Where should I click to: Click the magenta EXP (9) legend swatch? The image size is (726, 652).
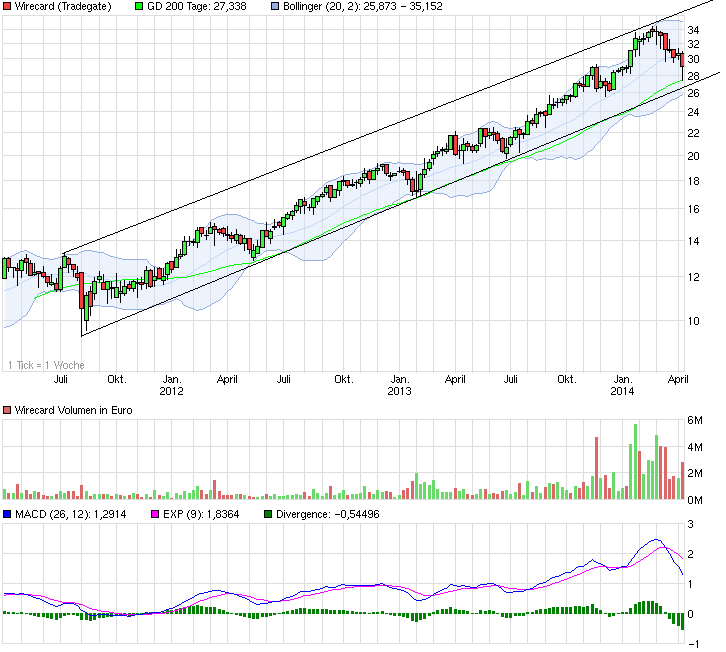pyautogui.click(x=155, y=514)
